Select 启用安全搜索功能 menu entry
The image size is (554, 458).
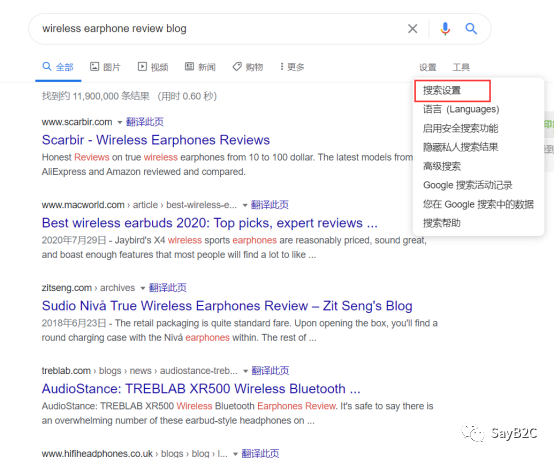pyautogui.click(x=460, y=128)
